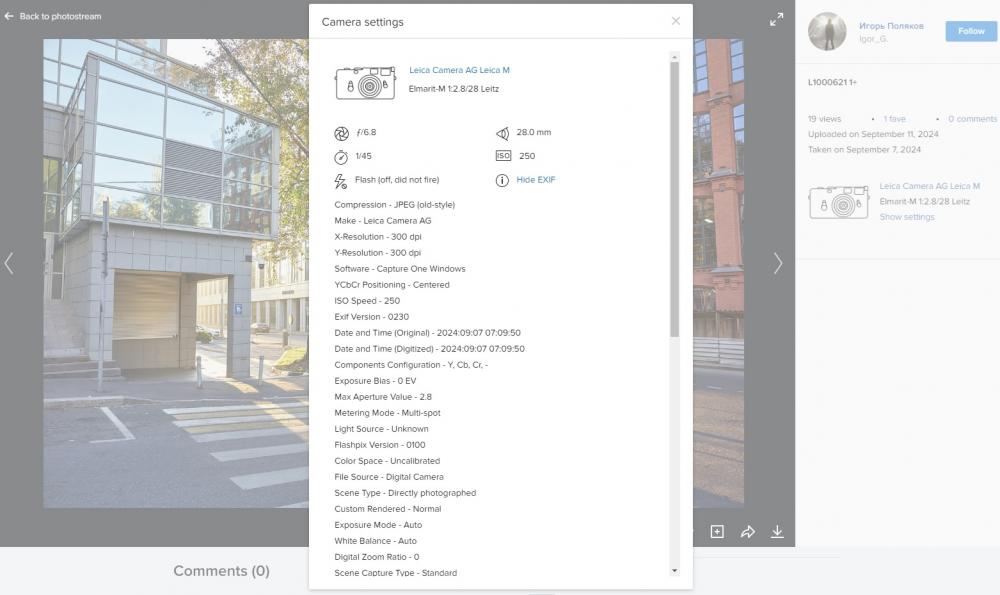Click the fullscreen expand arrows icon
This screenshot has height=595, width=1000.
coord(776,20)
